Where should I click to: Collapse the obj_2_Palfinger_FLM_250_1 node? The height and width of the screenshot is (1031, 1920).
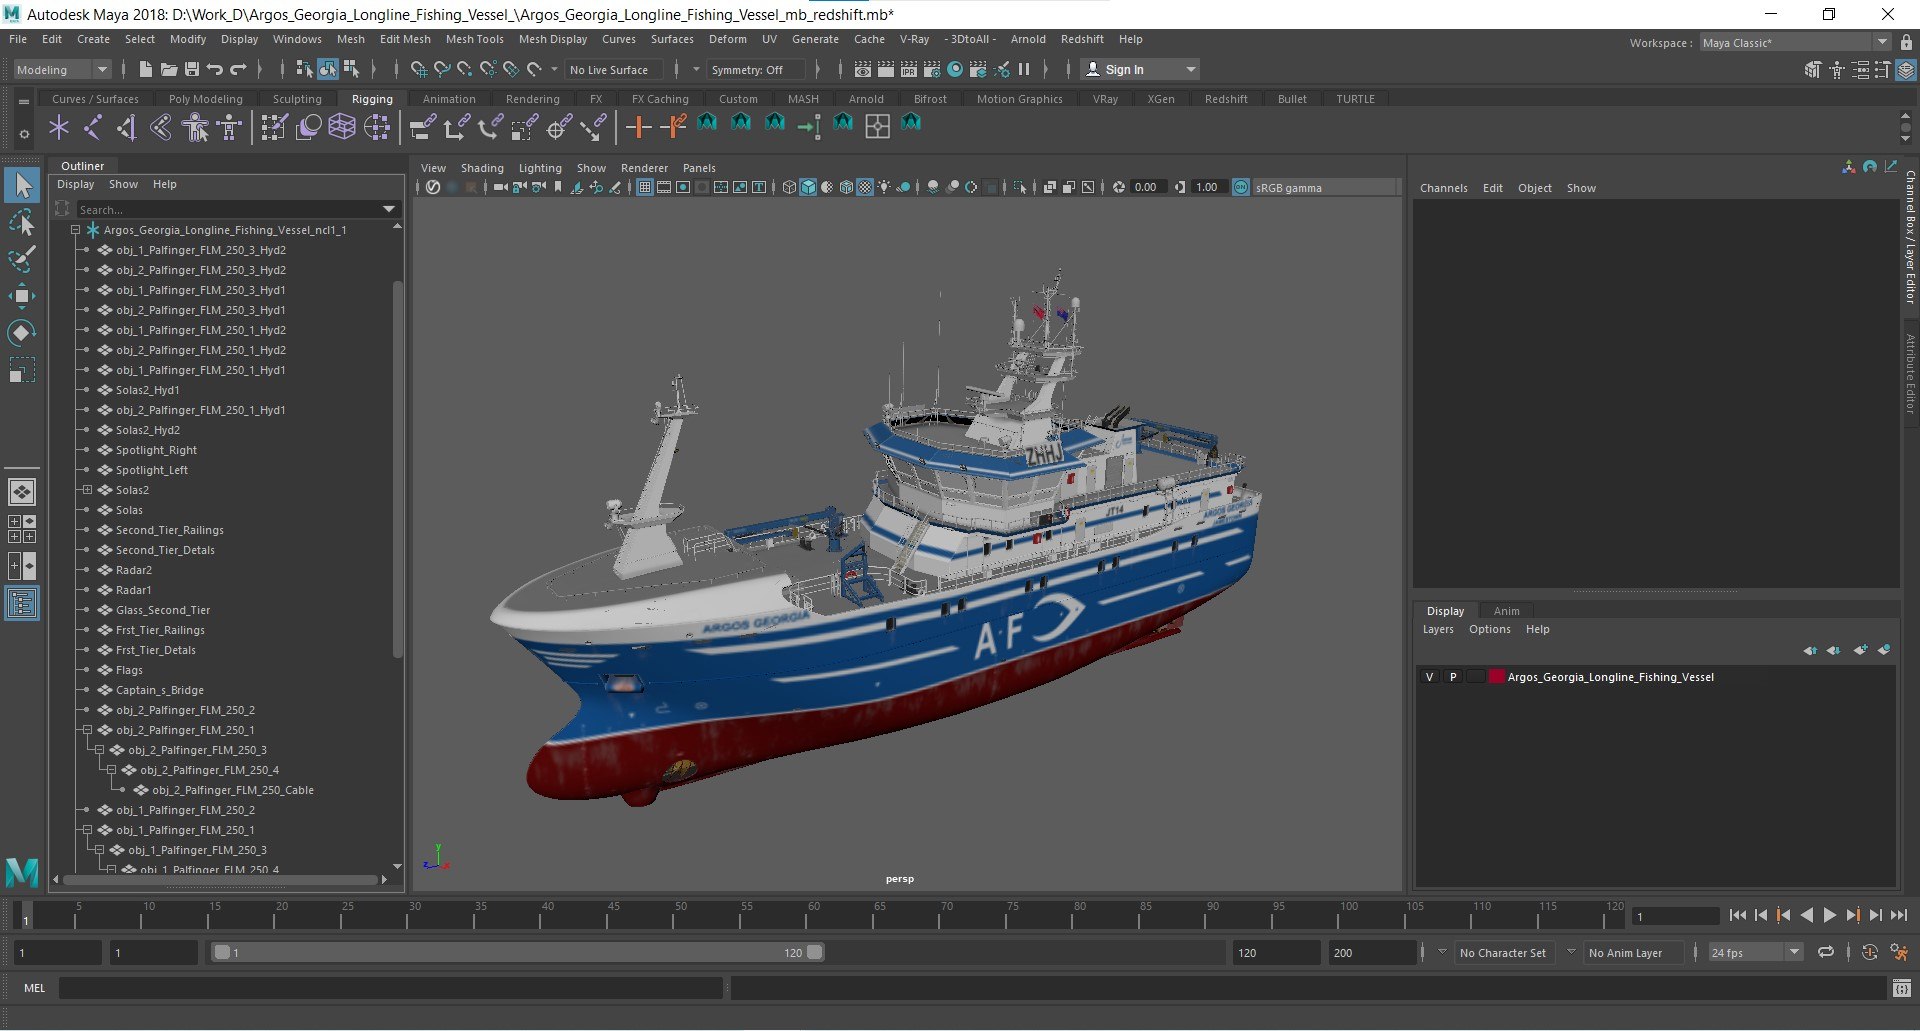click(x=87, y=730)
